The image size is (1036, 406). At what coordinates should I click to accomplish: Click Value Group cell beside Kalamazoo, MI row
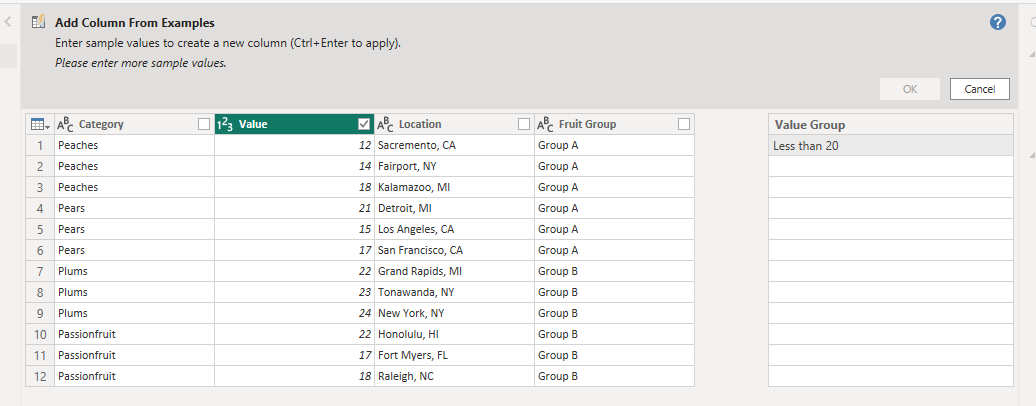891,187
